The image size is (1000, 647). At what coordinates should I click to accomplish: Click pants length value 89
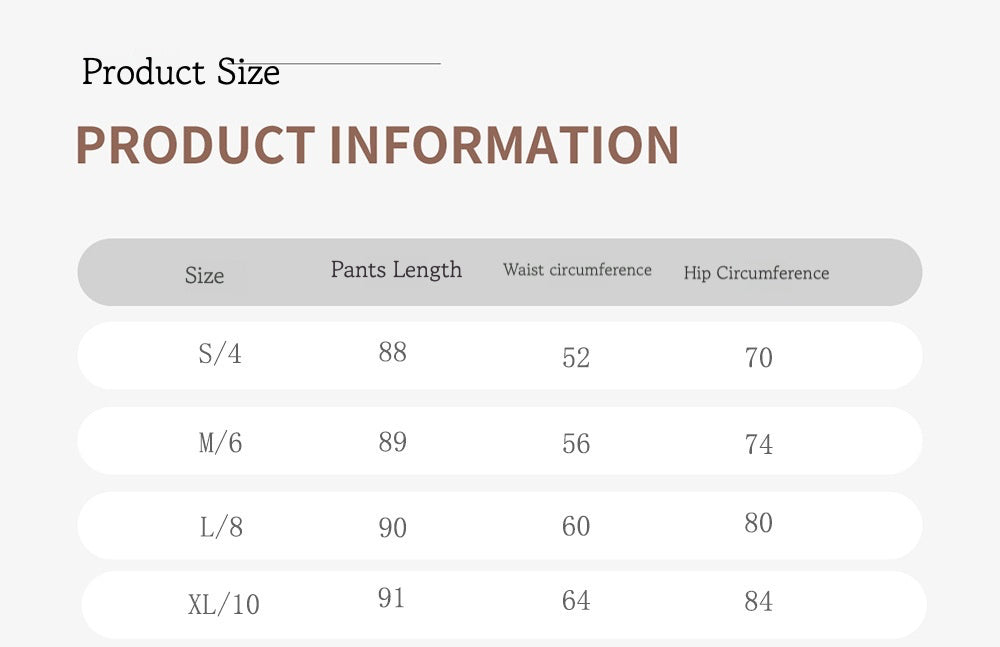click(x=392, y=442)
